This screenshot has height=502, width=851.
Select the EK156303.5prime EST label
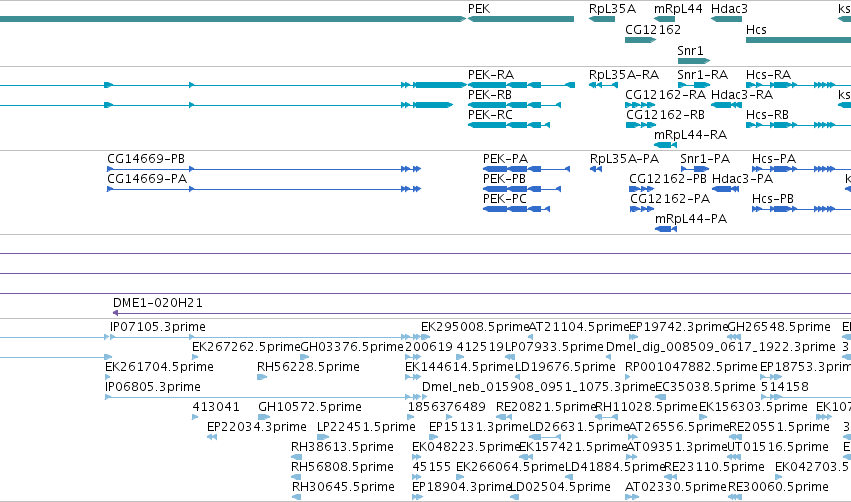coord(753,407)
